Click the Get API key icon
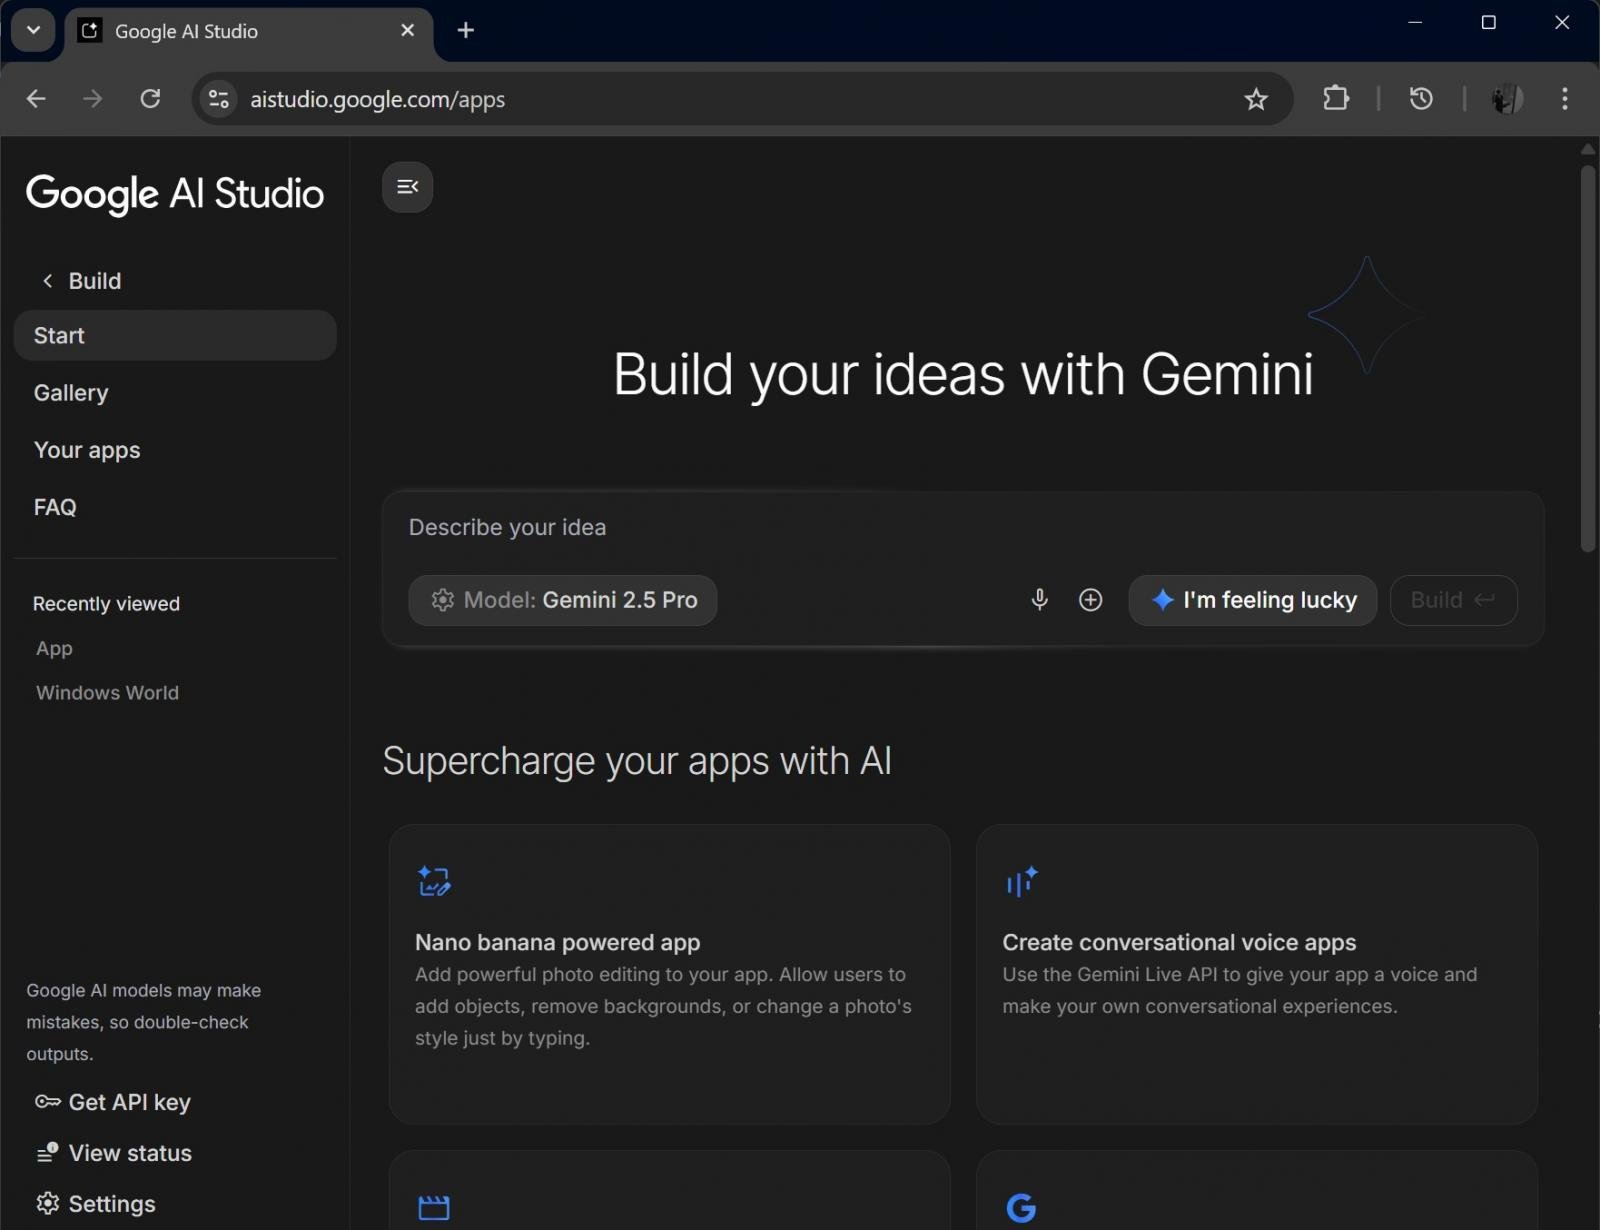Image resolution: width=1600 pixels, height=1230 pixels. pos(46,1101)
